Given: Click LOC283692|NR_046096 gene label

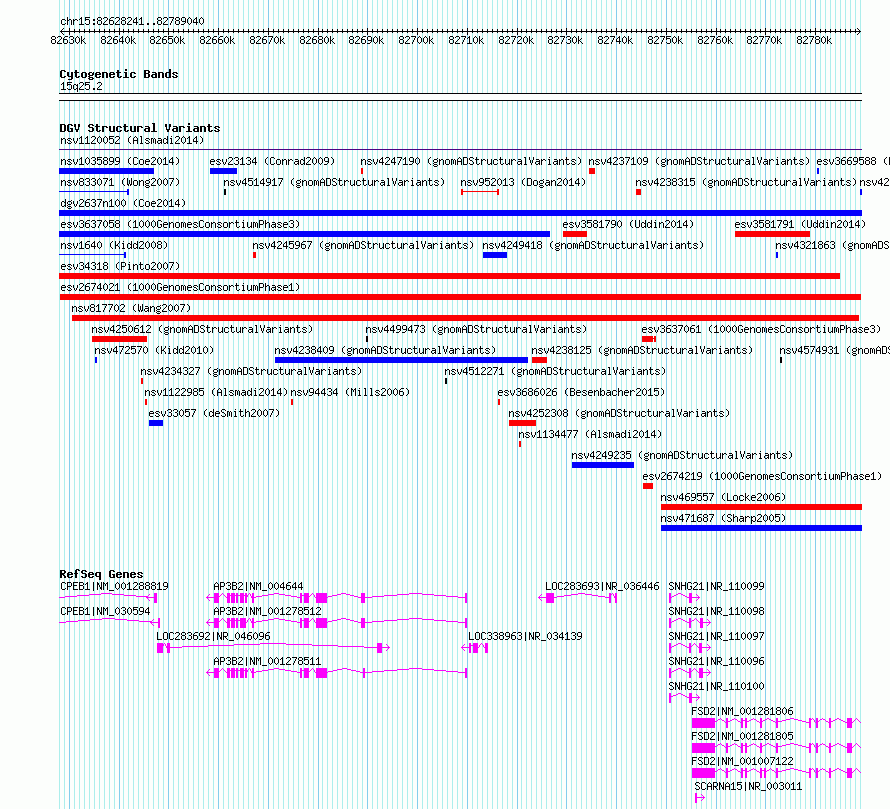Looking at the screenshot, I should click(213, 636).
